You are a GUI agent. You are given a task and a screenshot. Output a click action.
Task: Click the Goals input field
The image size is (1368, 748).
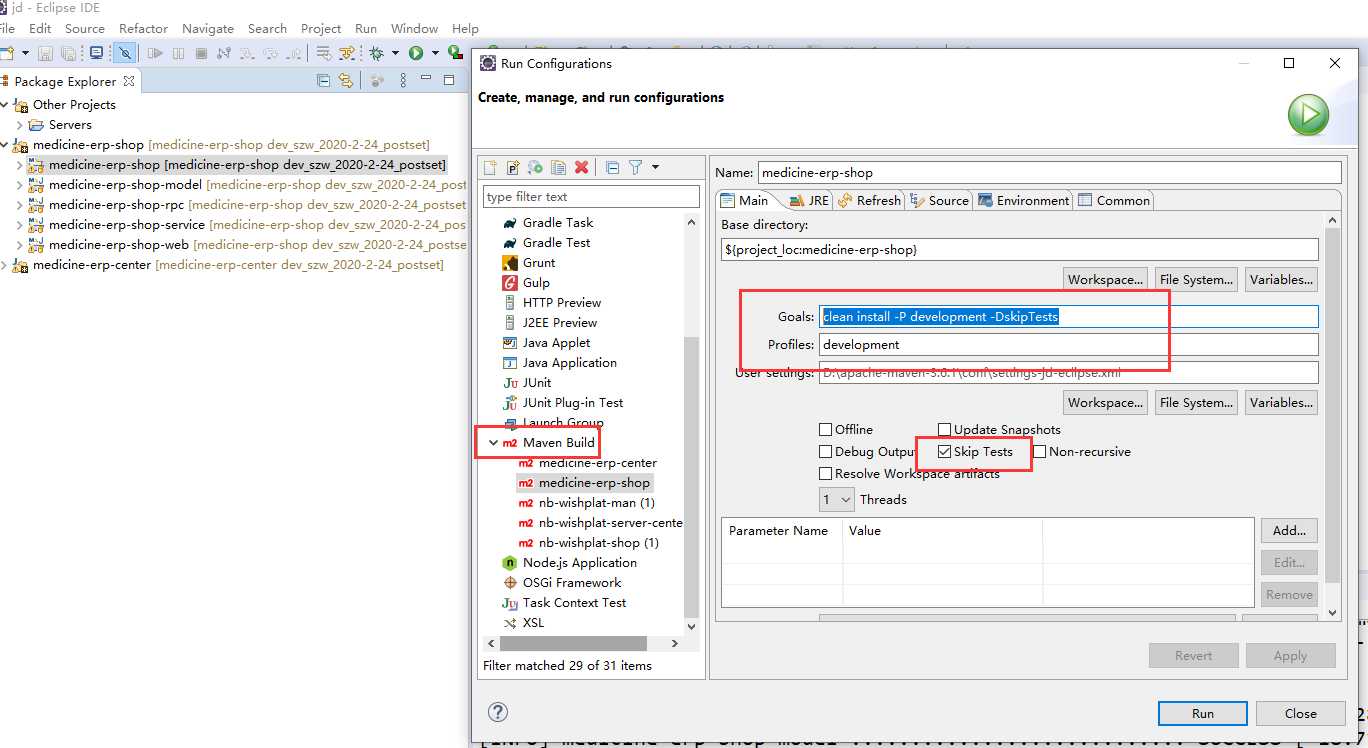coord(1068,316)
